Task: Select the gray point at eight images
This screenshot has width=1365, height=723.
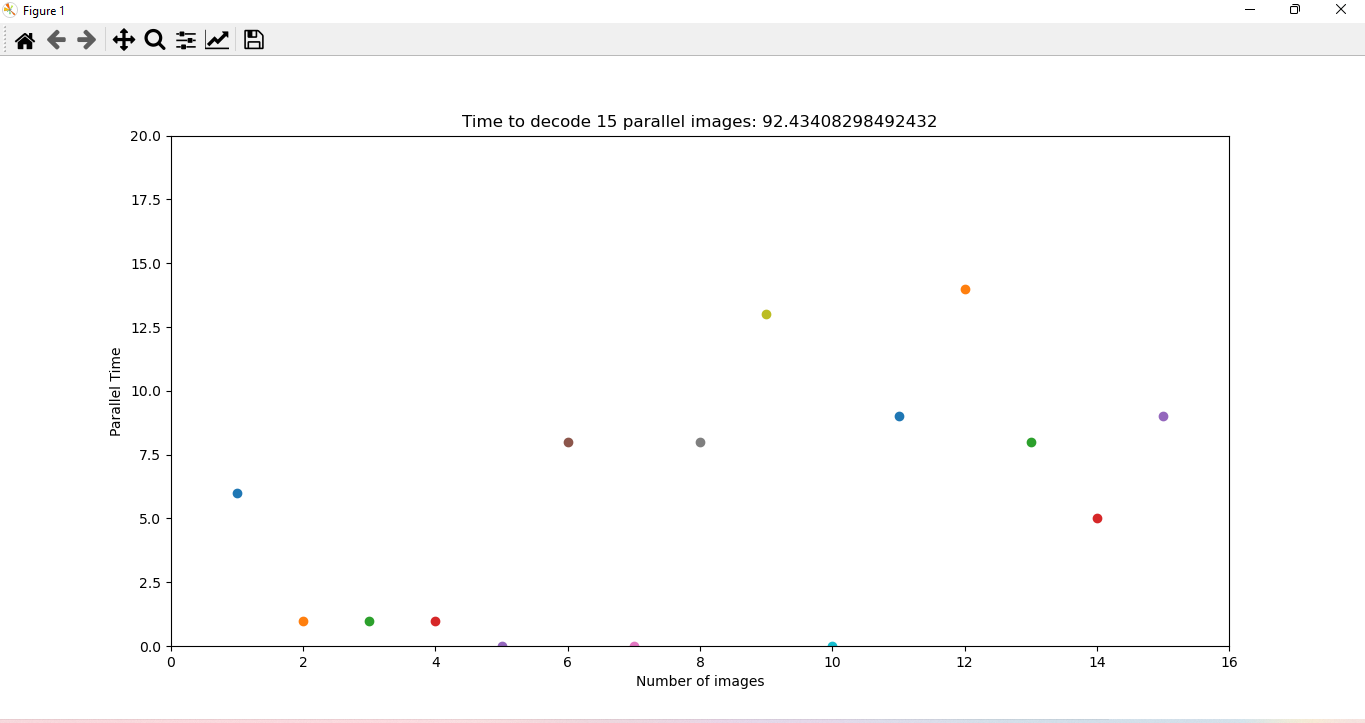Action: (x=700, y=442)
